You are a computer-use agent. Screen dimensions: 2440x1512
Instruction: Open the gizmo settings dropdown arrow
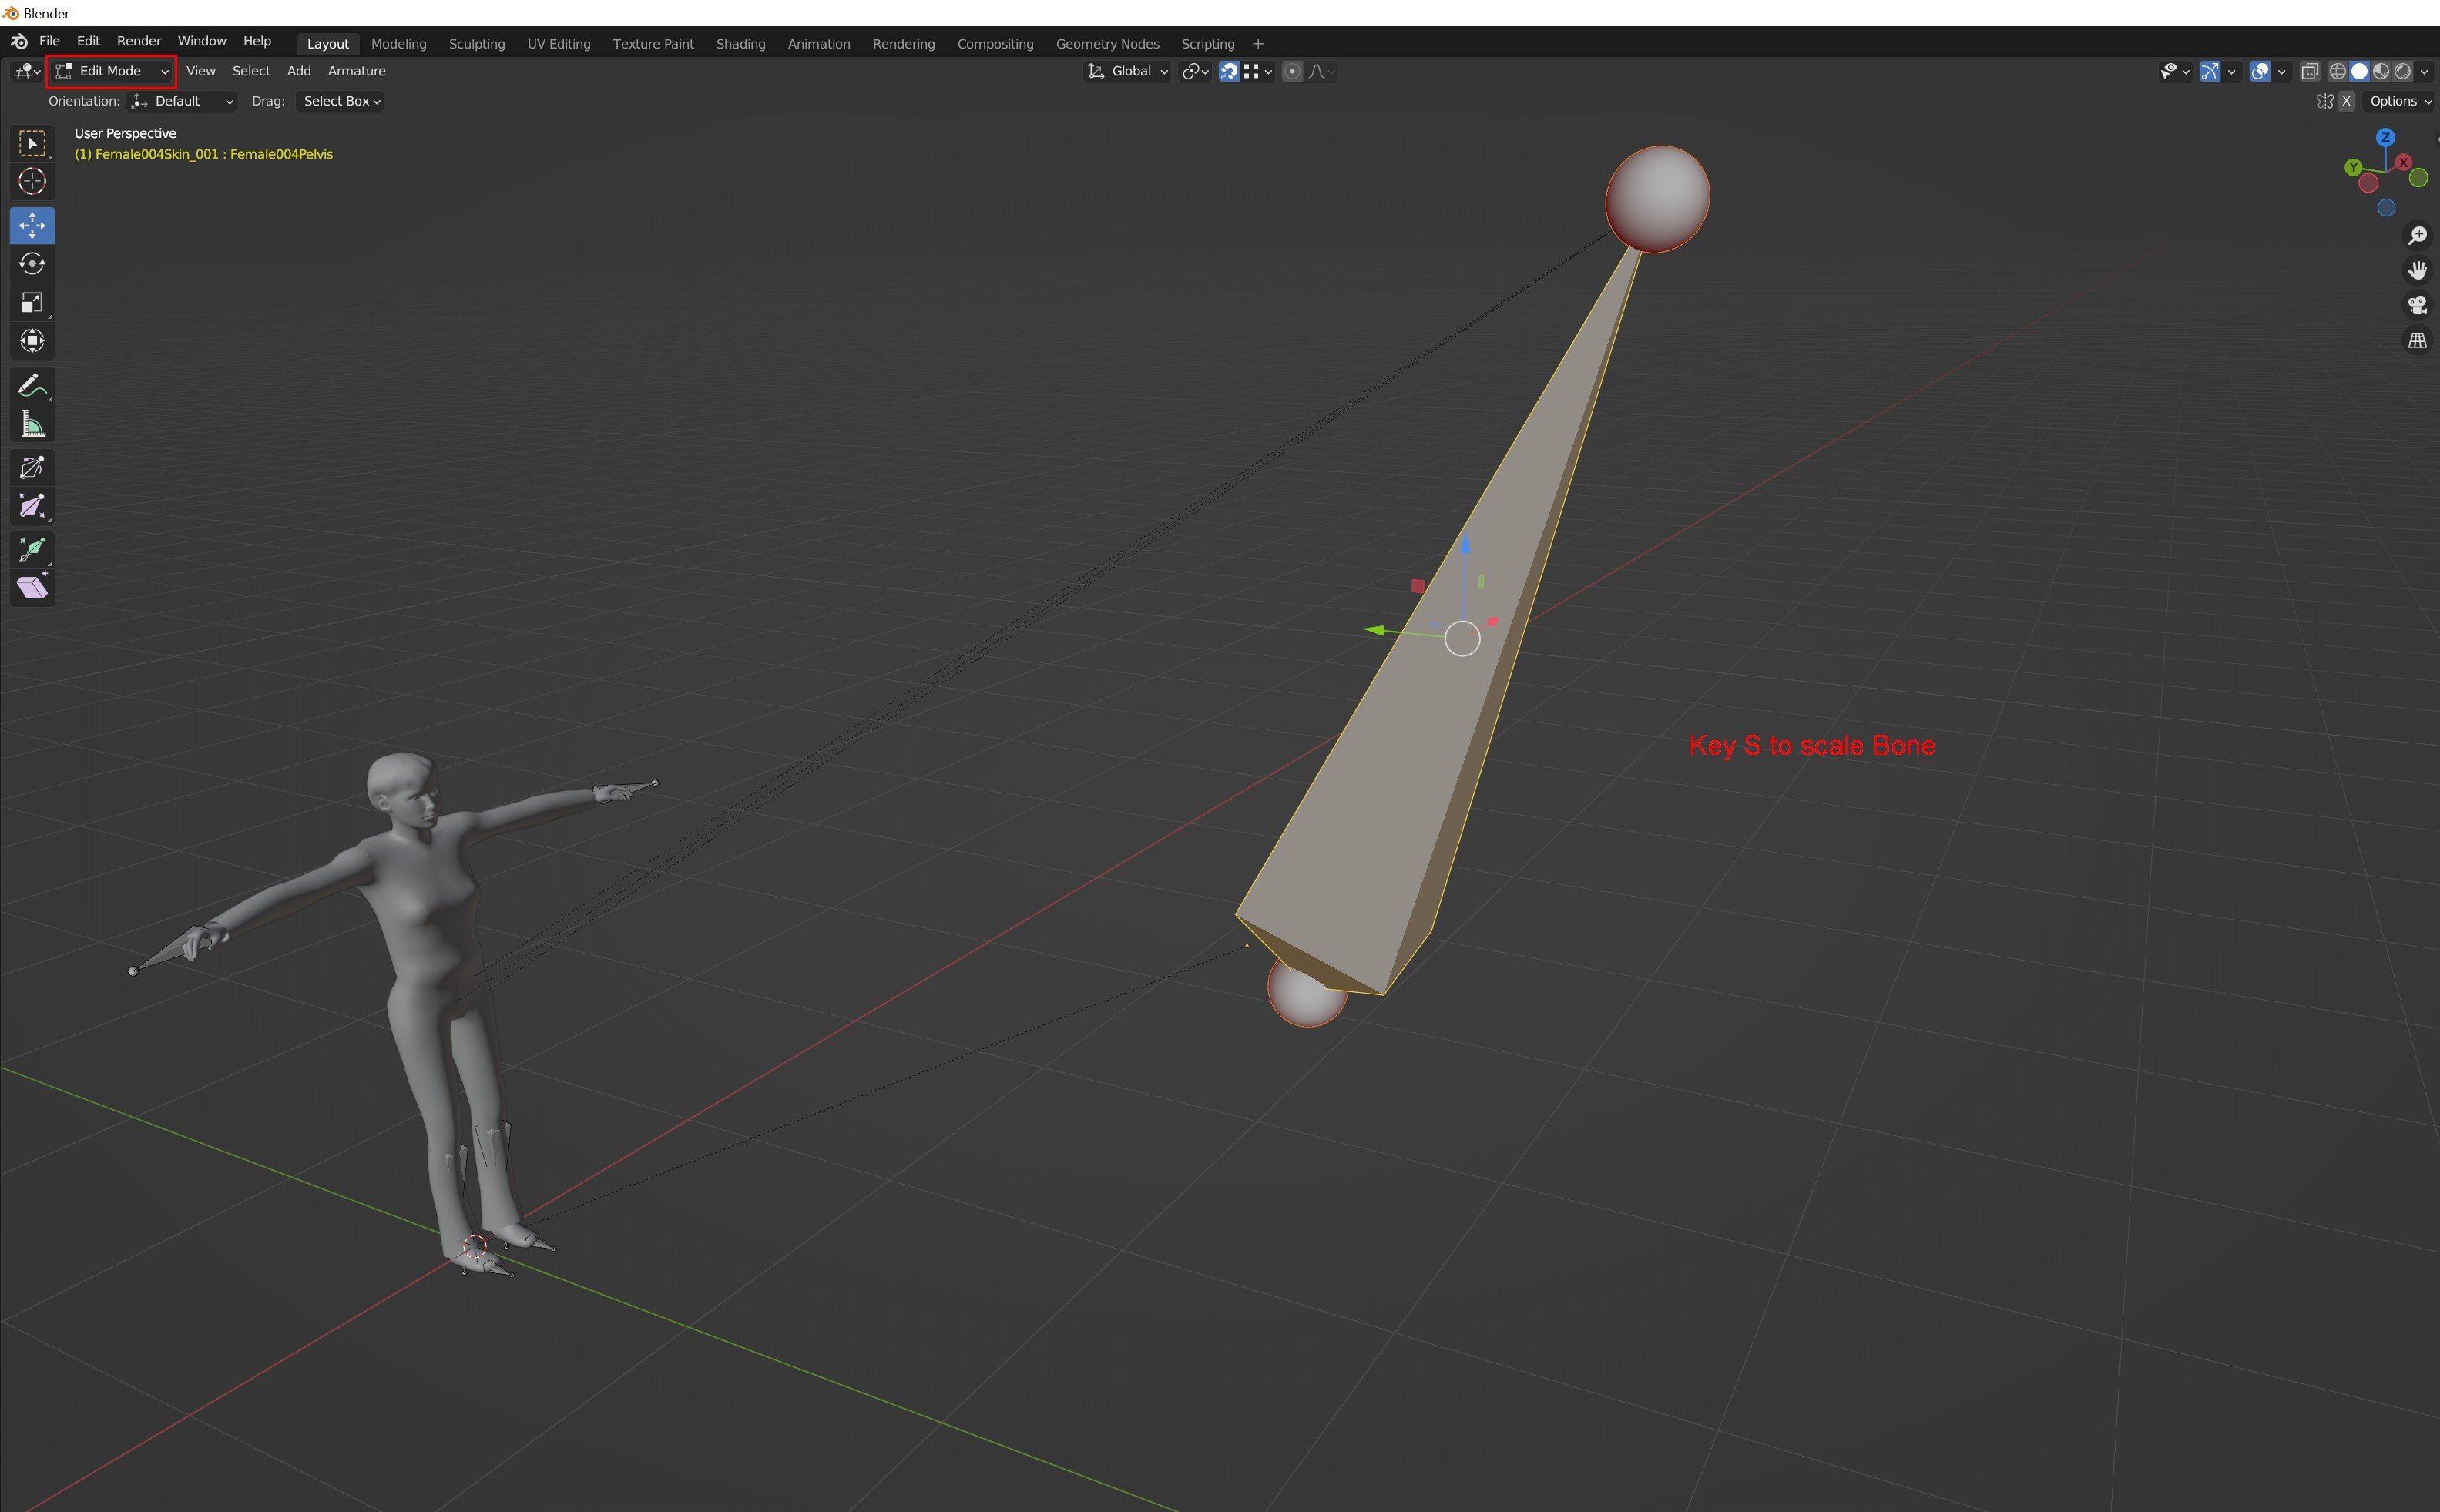click(x=2231, y=71)
